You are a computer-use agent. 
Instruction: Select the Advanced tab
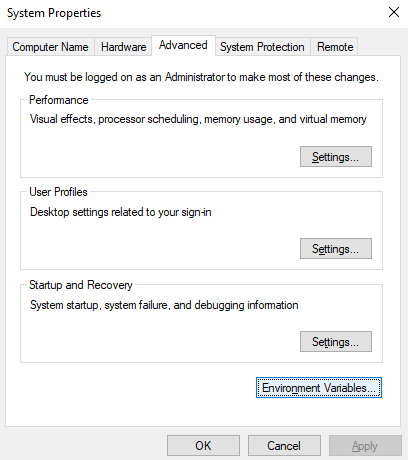coord(183,45)
